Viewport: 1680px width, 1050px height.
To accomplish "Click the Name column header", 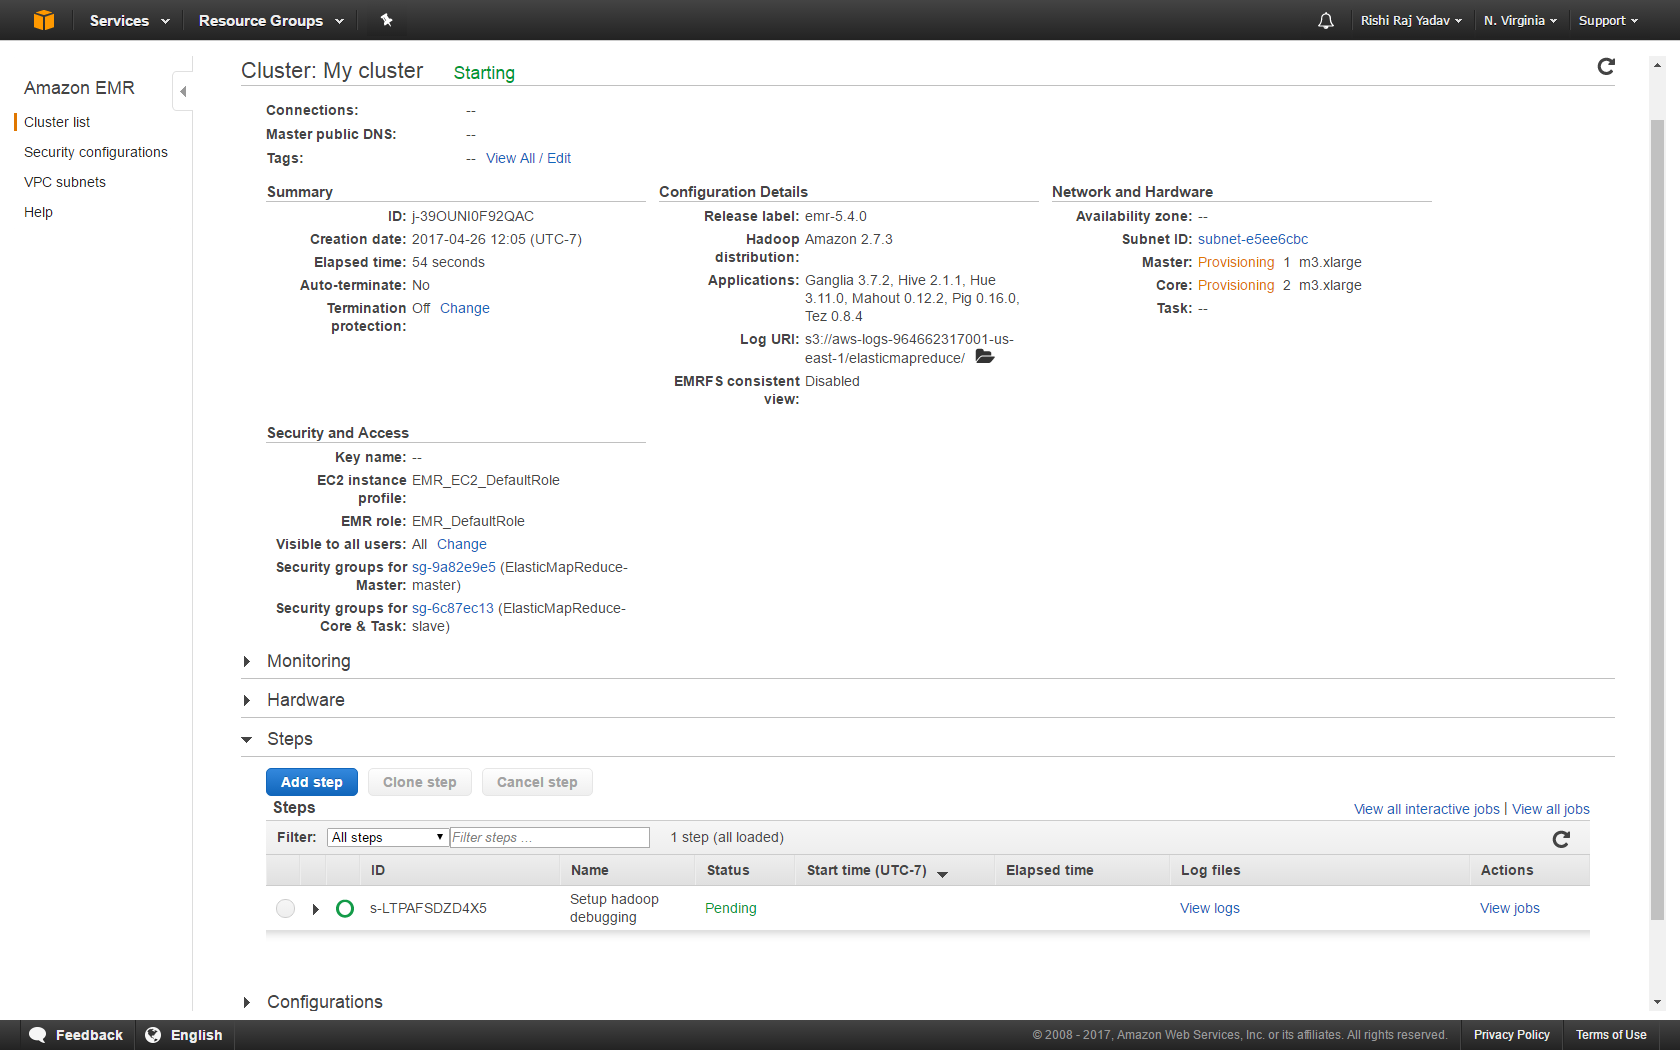I will (x=590, y=870).
